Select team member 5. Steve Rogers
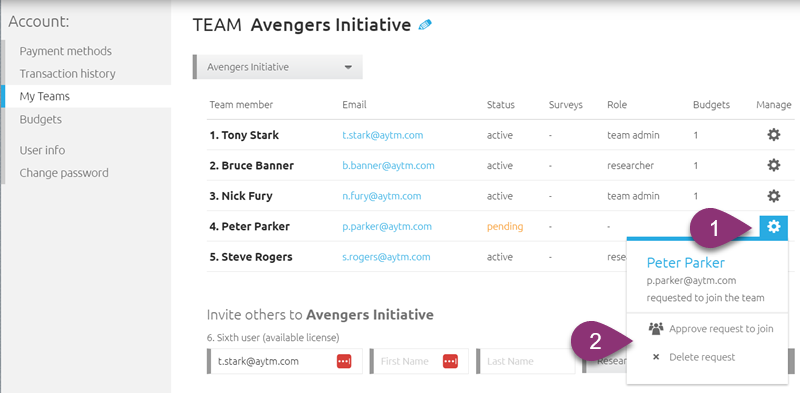 tap(251, 257)
